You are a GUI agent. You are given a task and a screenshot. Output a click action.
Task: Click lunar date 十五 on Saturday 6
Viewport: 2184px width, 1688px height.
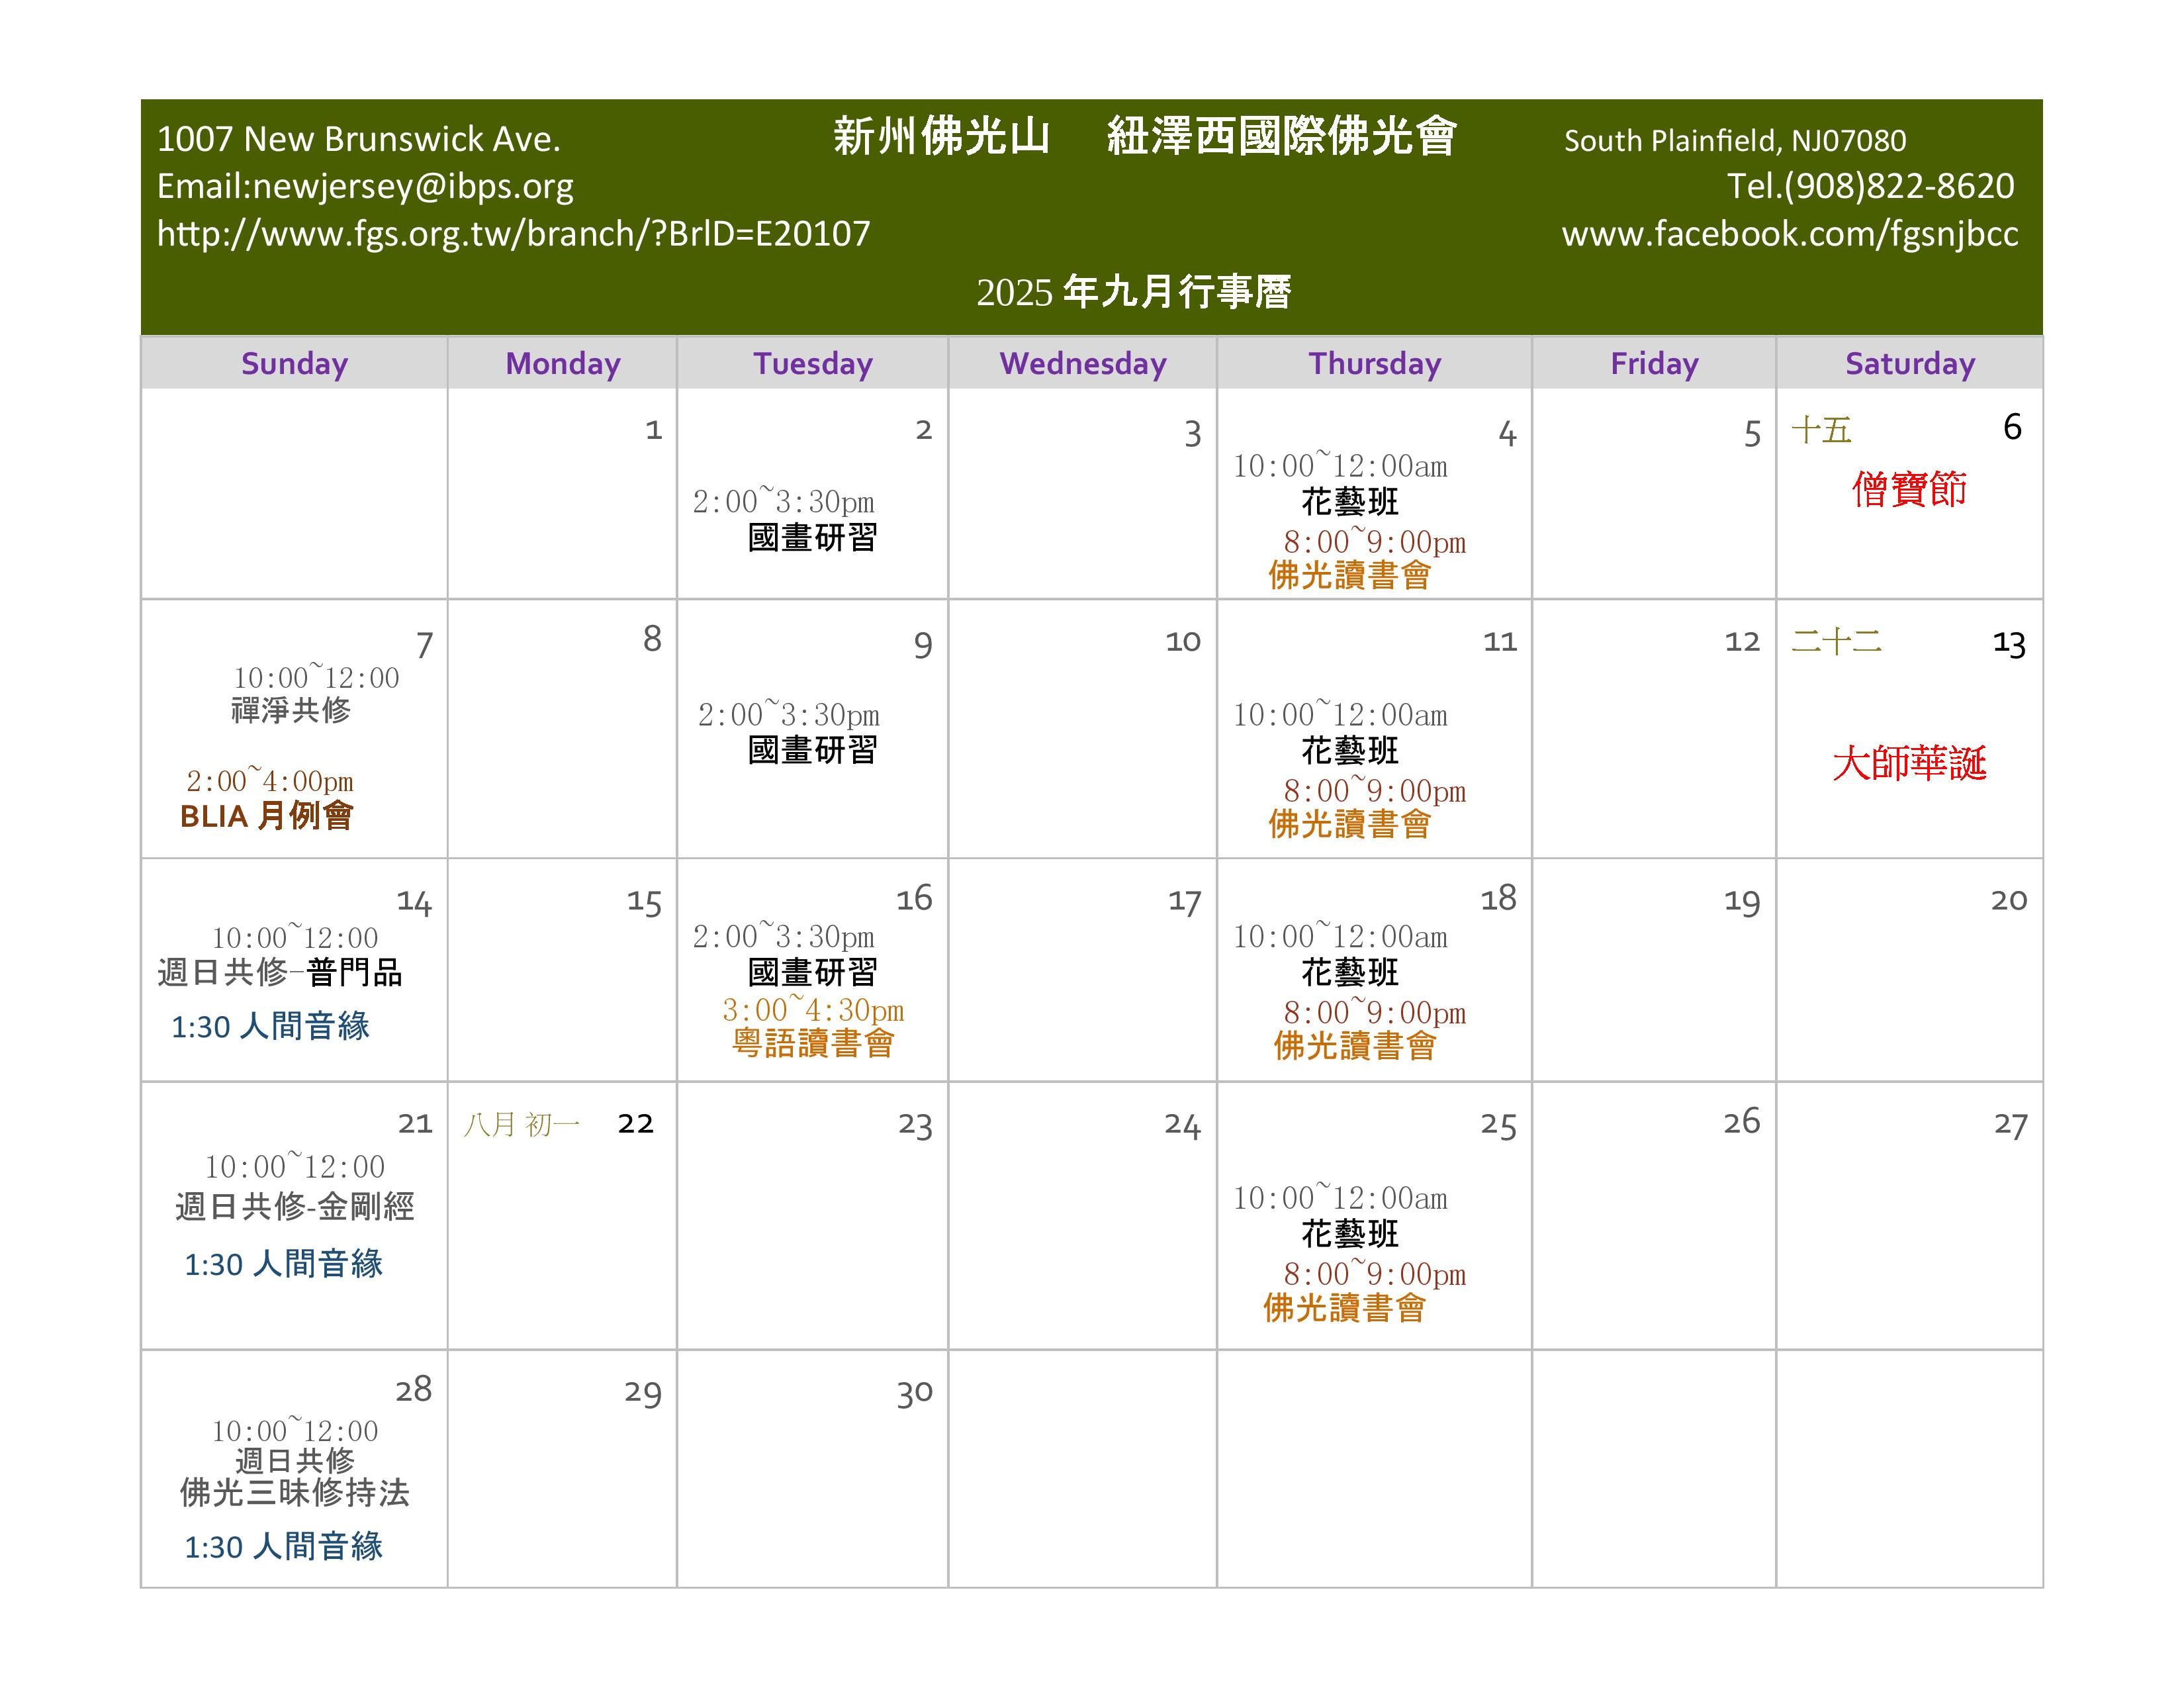1821,430
